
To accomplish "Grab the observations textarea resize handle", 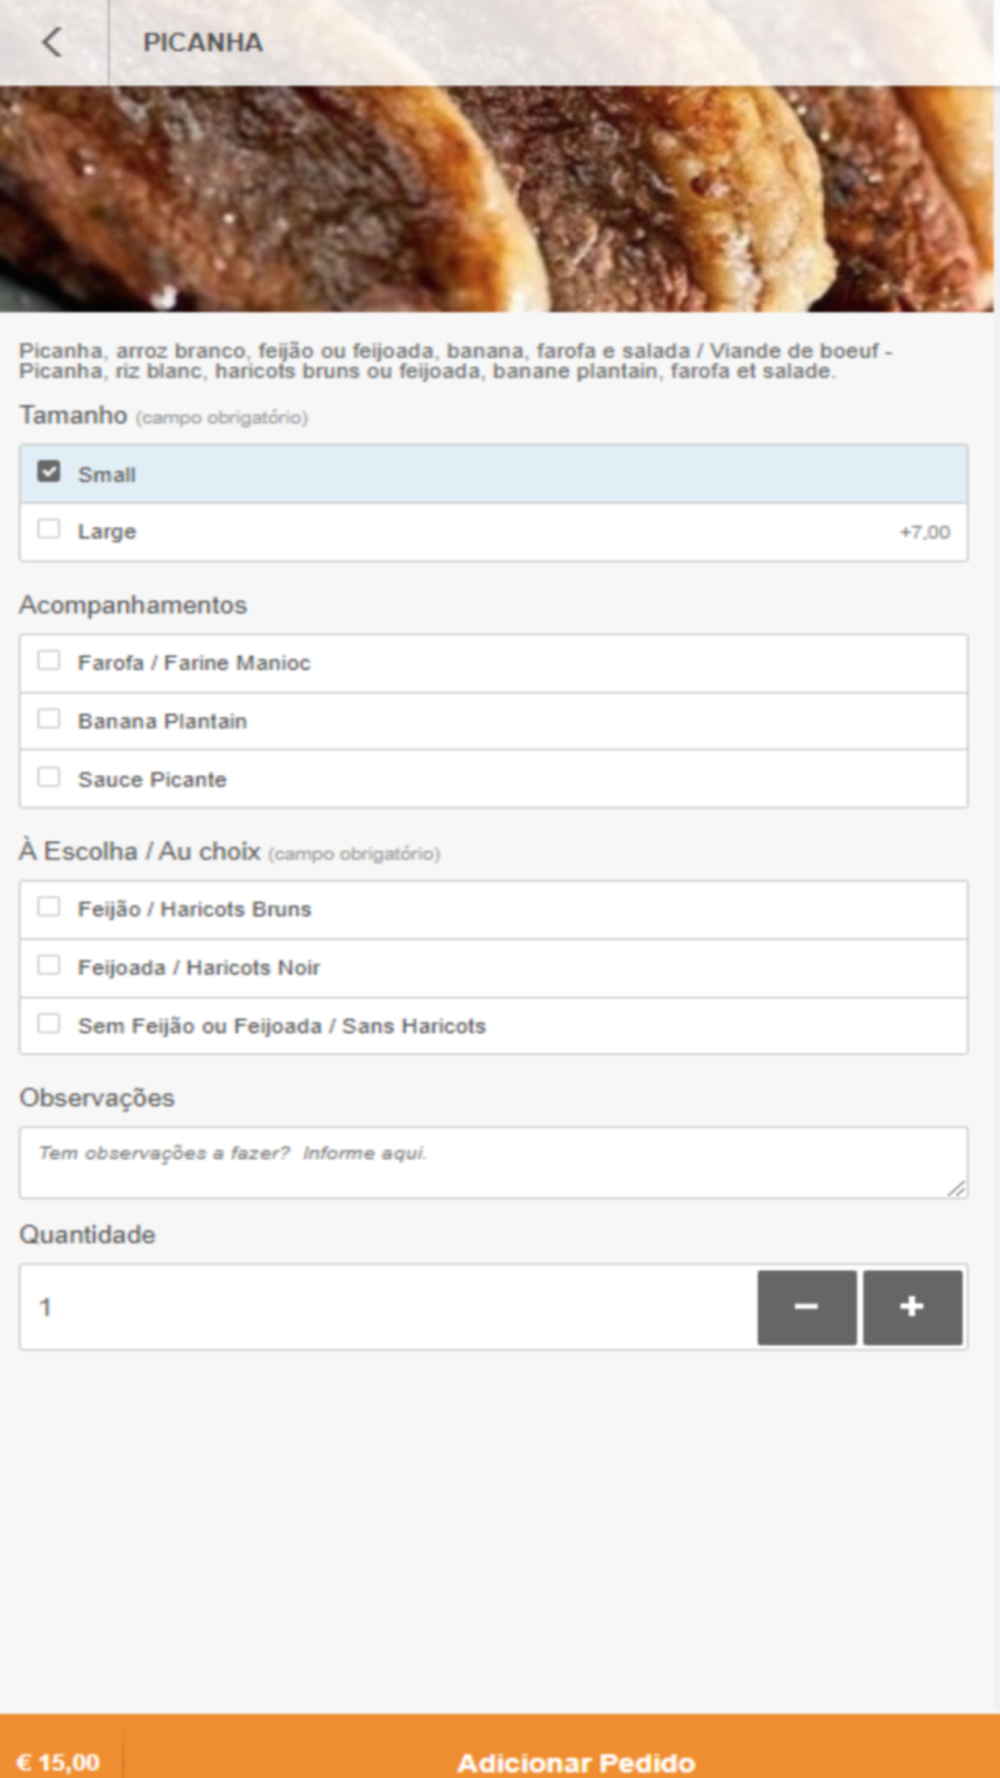I will coord(957,1188).
